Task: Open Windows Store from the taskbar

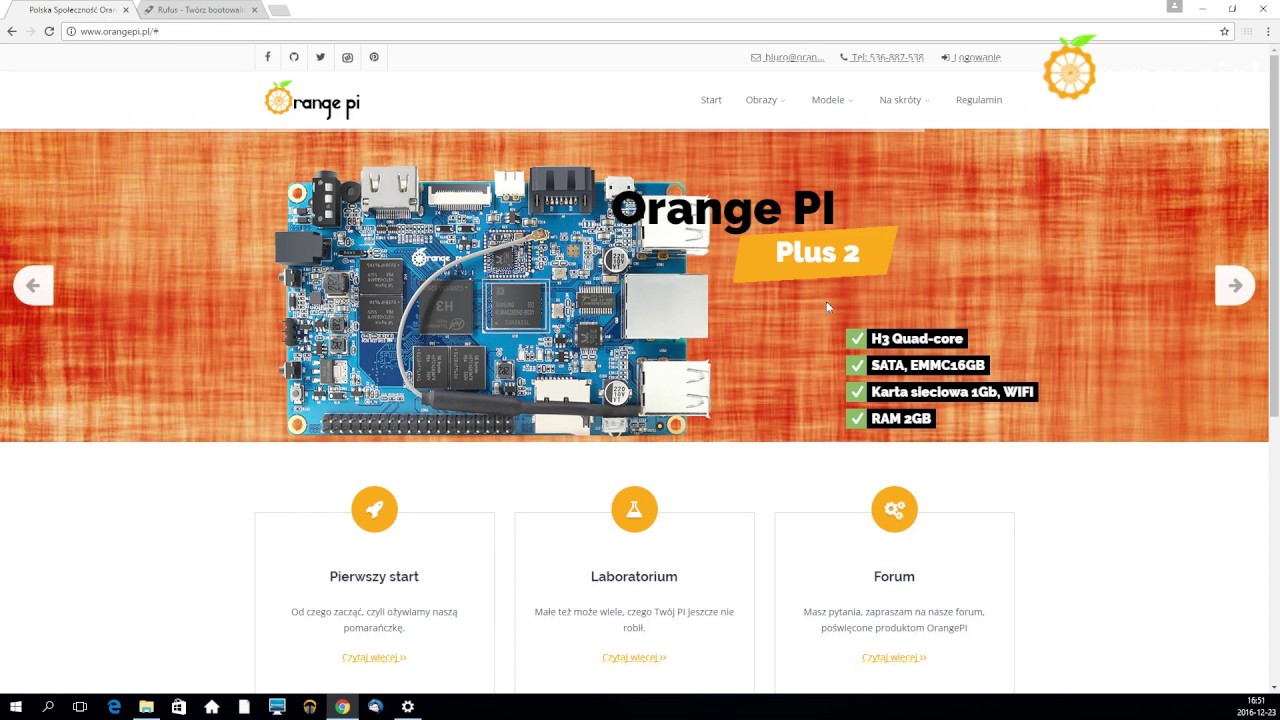Action: click(179, 706)
